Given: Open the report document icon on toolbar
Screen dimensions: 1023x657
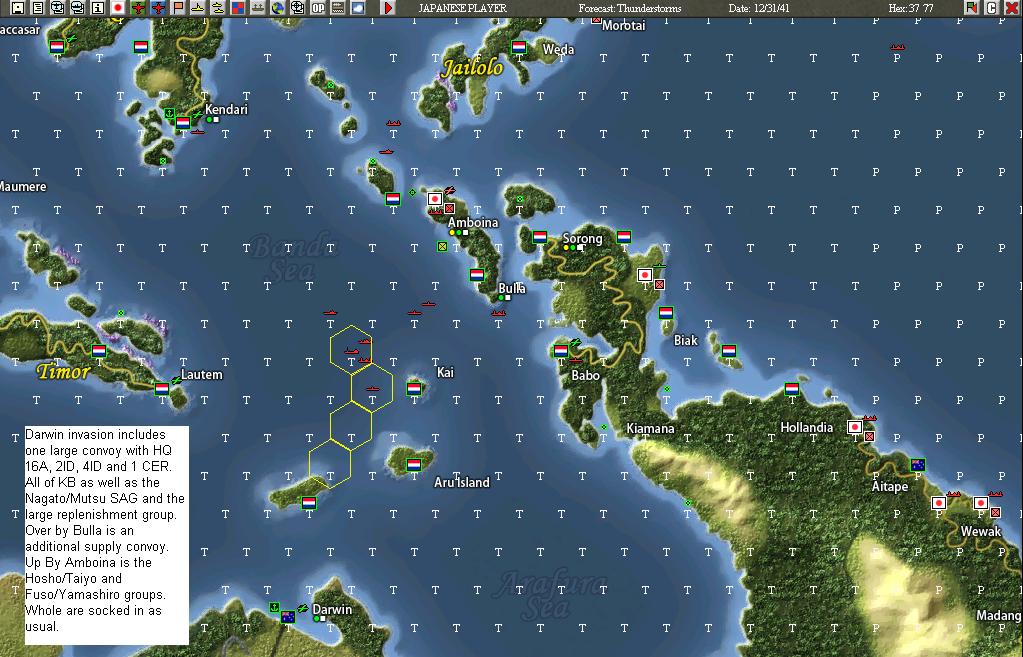Looking at the screenshot, I should (x=37, y=7).
